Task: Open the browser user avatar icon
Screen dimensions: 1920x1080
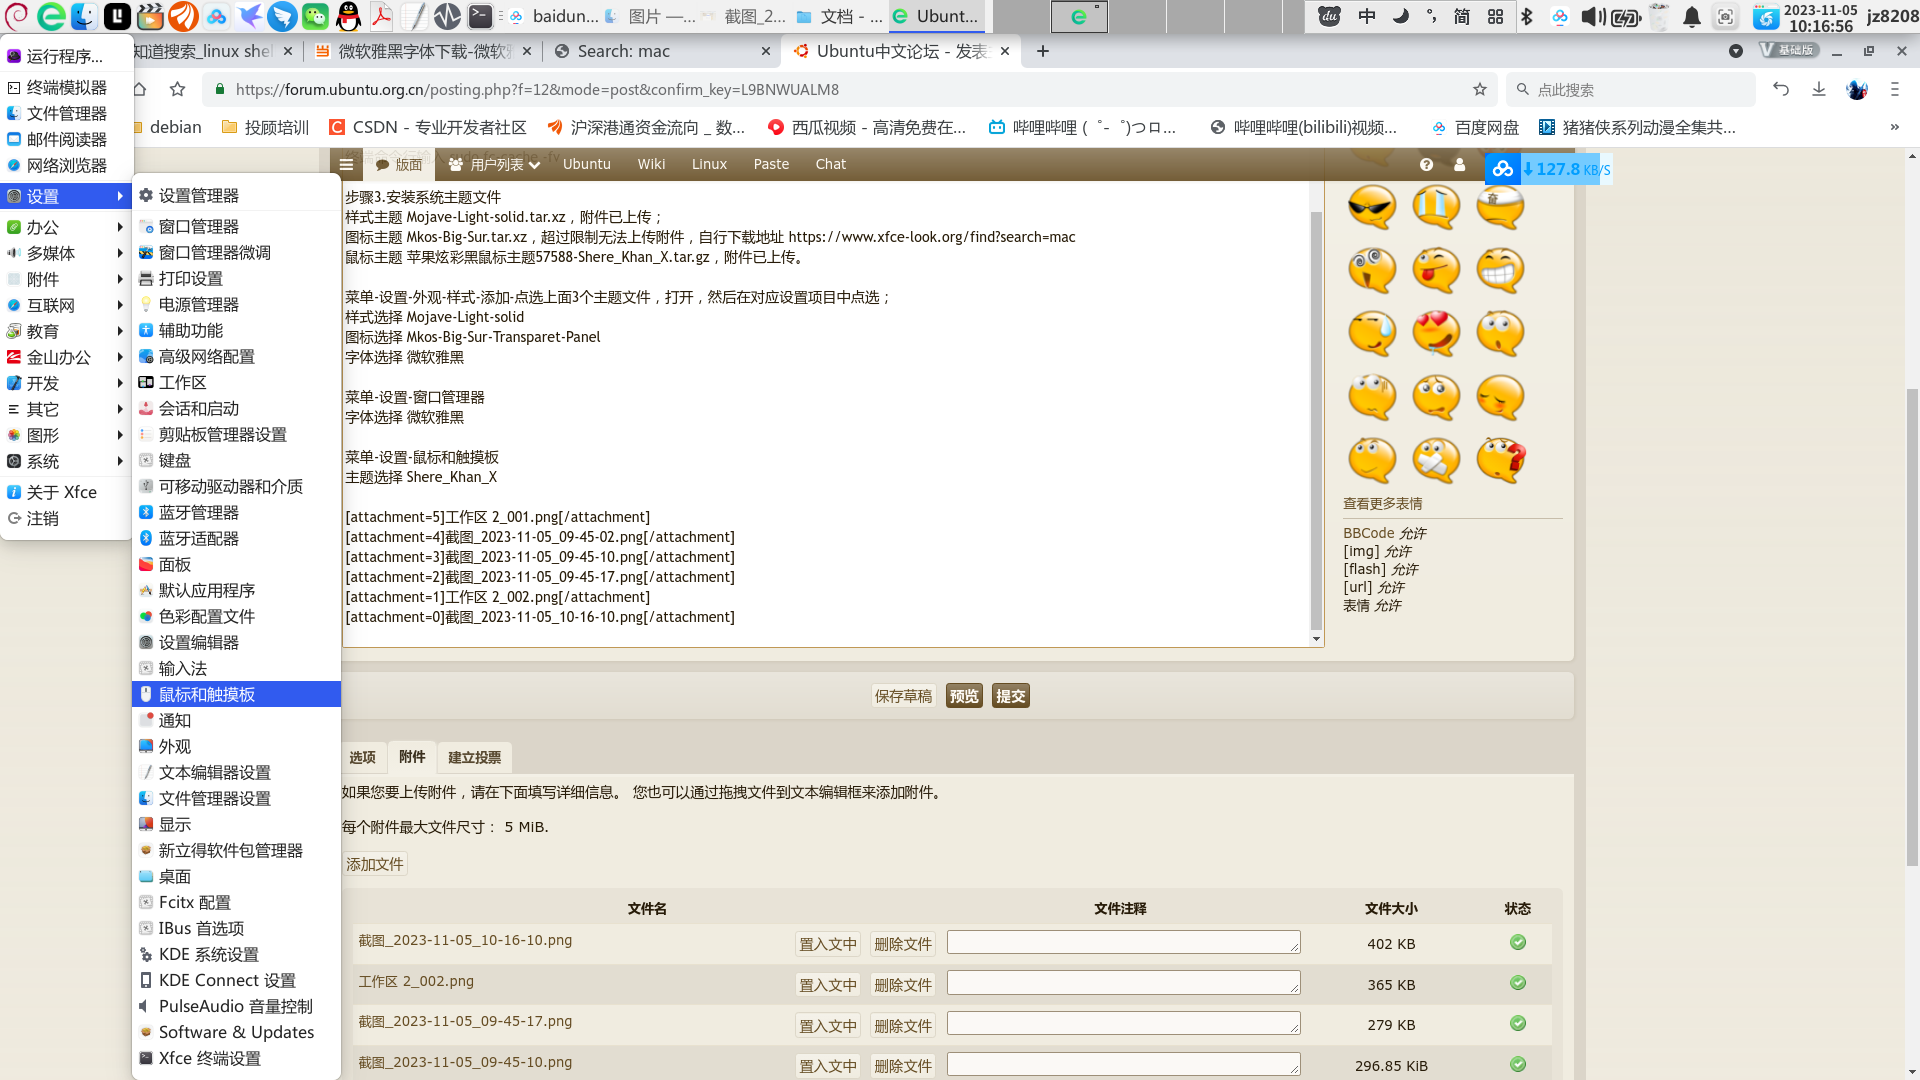Action: click(1857, 89)
